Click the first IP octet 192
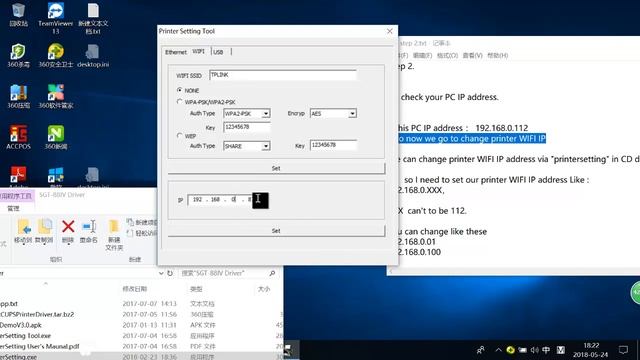640x360 pixels. [x=198, y=200]
